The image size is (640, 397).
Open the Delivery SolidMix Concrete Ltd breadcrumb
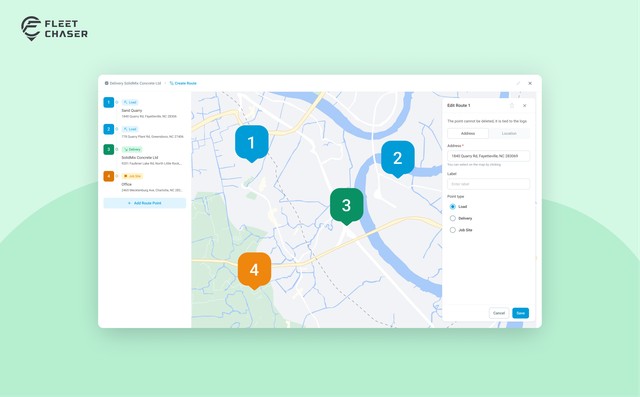[x=133, y=83]
